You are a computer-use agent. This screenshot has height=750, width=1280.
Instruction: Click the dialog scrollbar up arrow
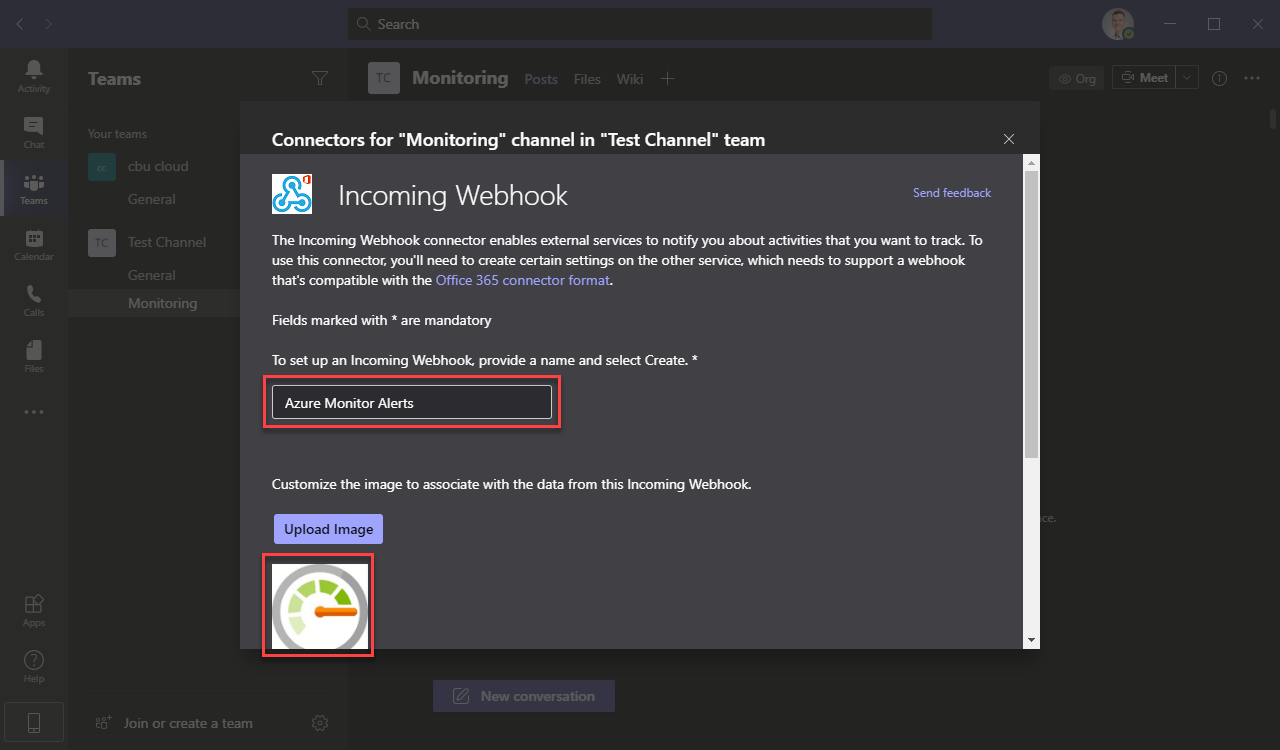[1031, 162]
